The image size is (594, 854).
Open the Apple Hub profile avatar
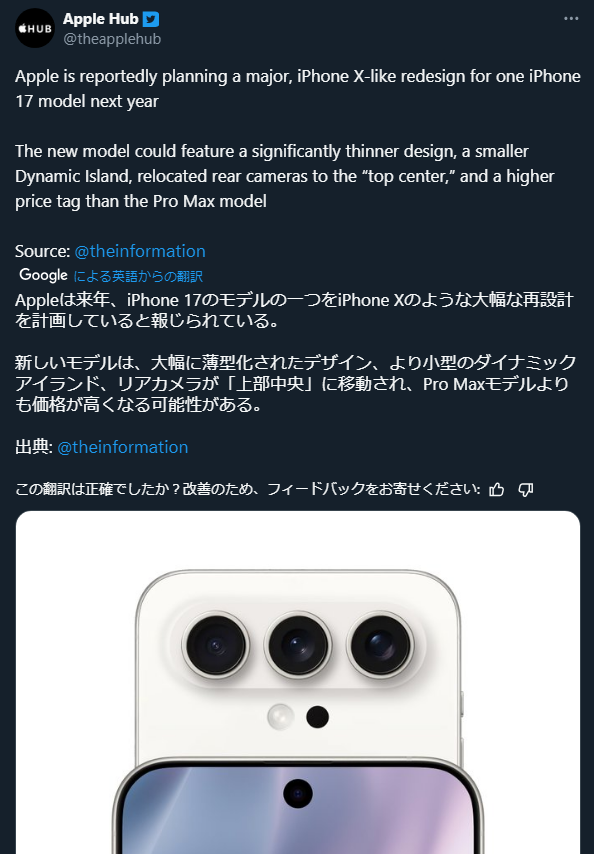tap(35, 28)
